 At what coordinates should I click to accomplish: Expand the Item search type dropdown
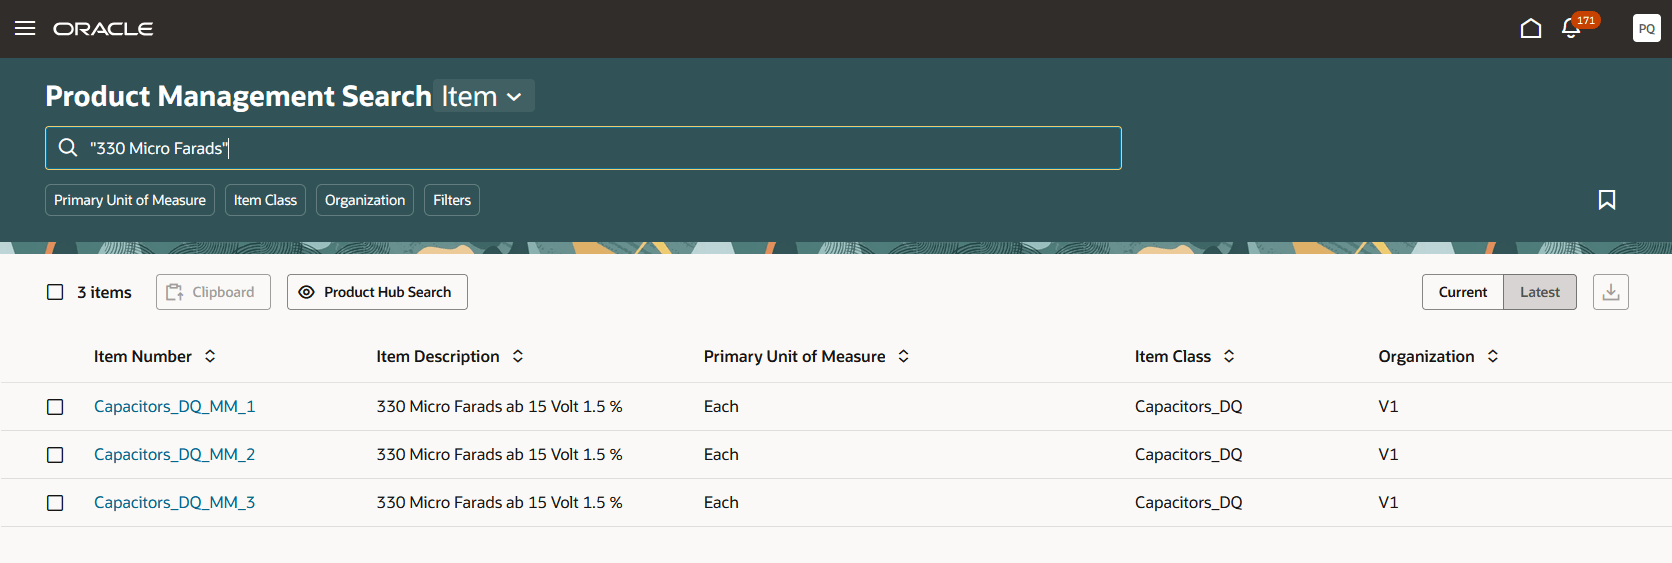(484, 96)
